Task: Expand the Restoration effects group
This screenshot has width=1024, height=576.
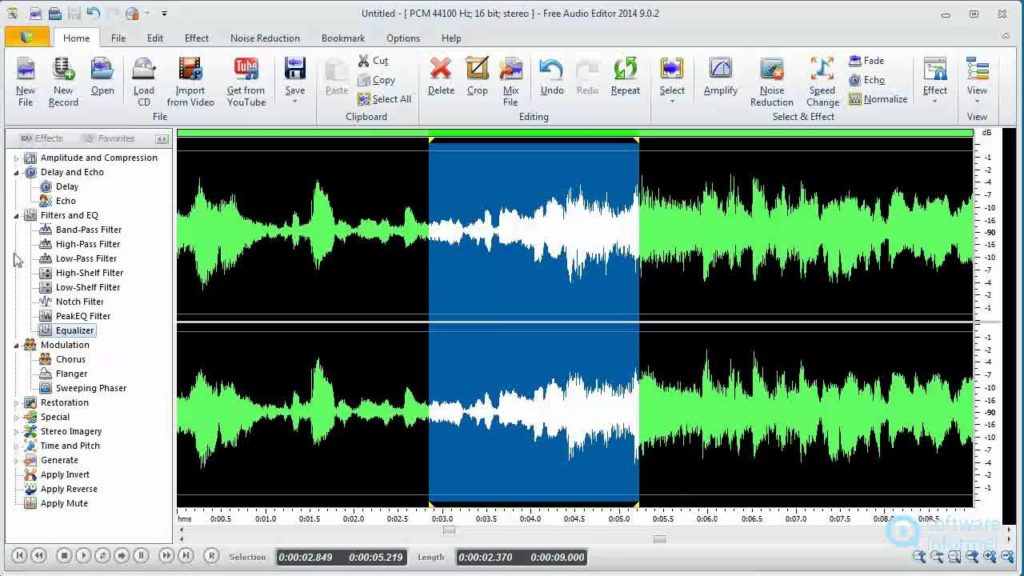Action: (x=16, y=403)
